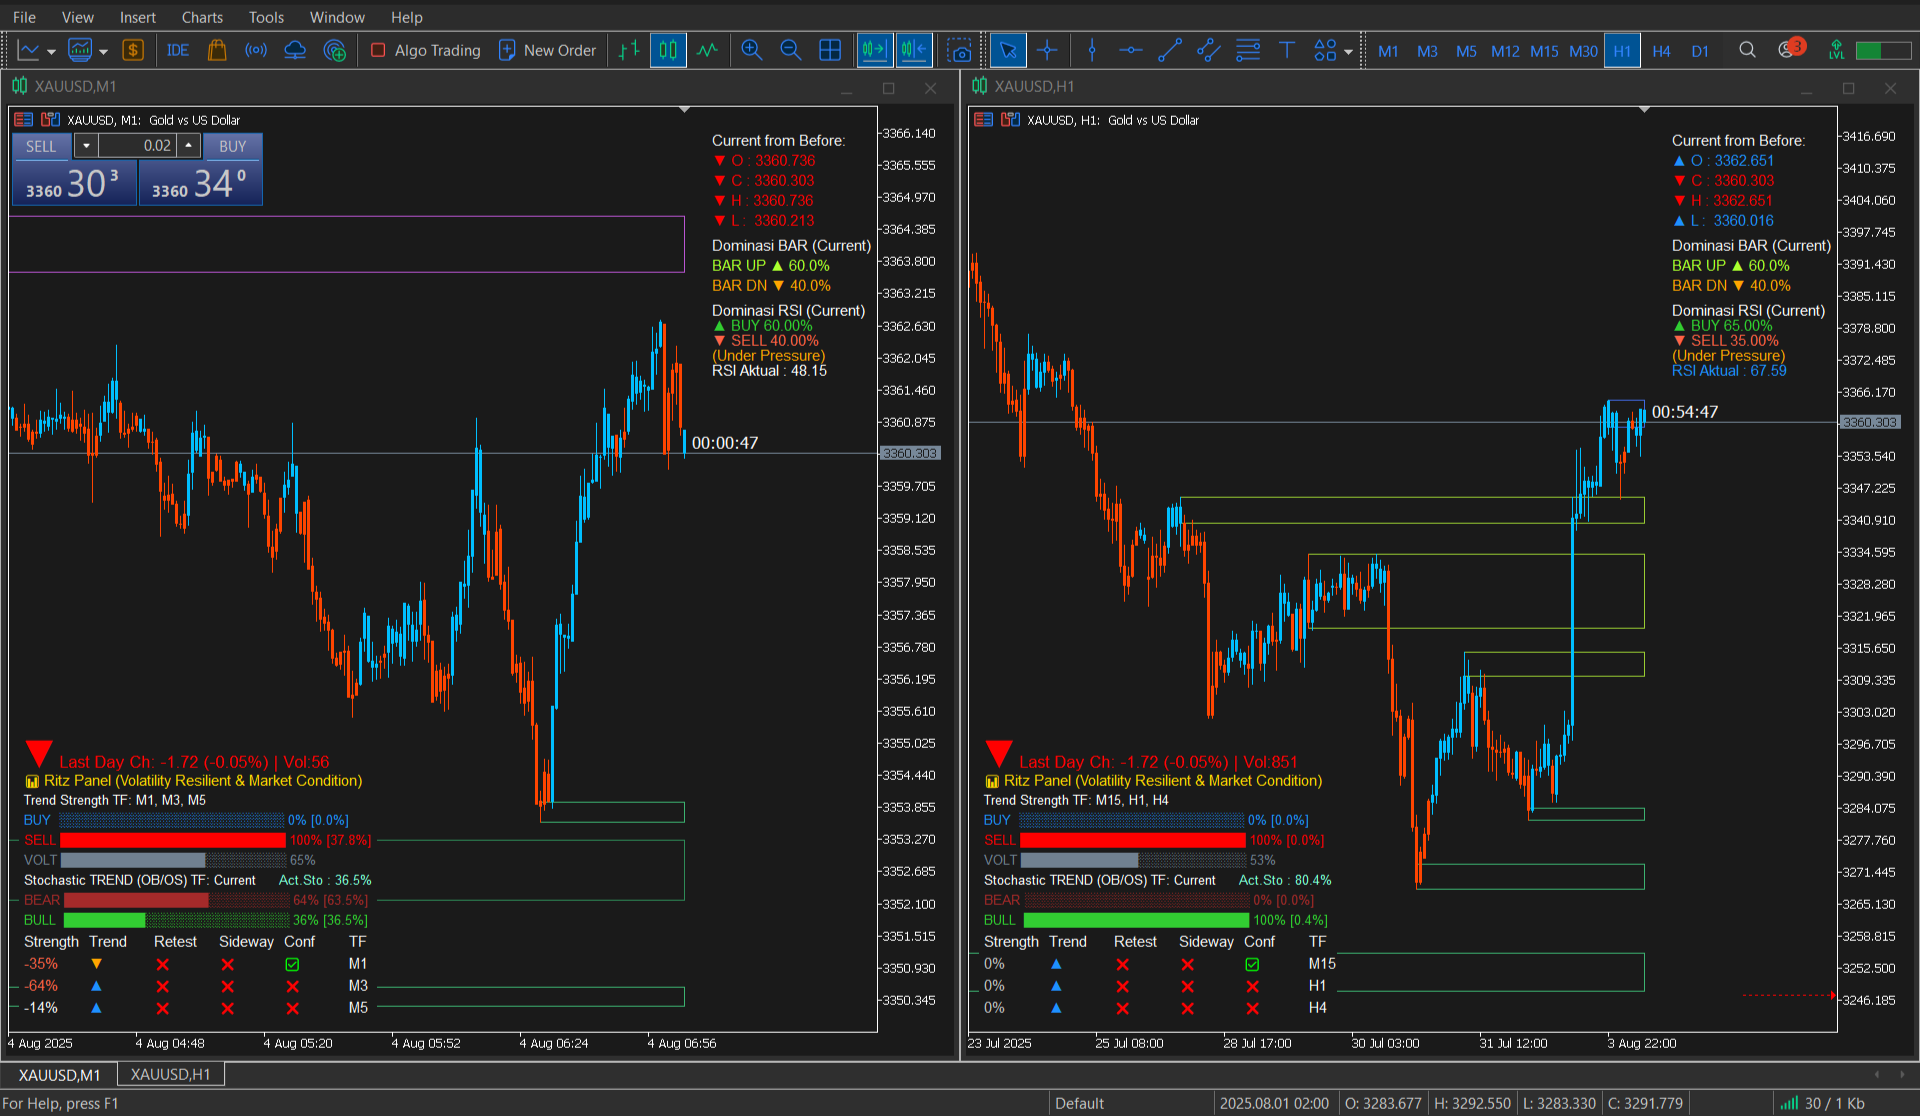Open the VPS cloud hosting icon
Screen dimensions: 1920x1116
point(295,50)
